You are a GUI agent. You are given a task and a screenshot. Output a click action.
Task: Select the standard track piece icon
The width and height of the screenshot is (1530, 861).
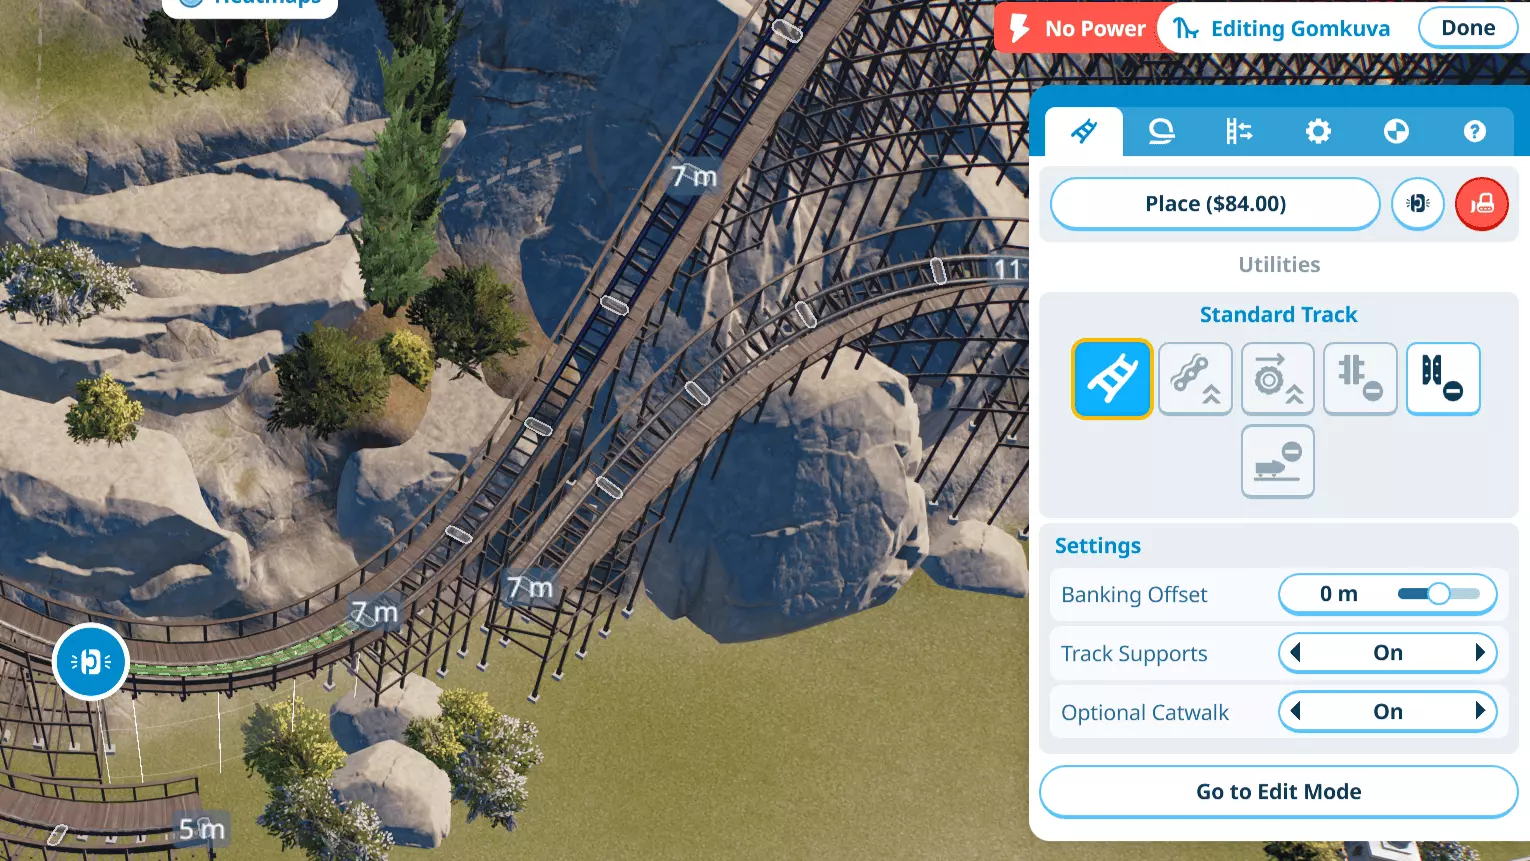point(1112,379)
